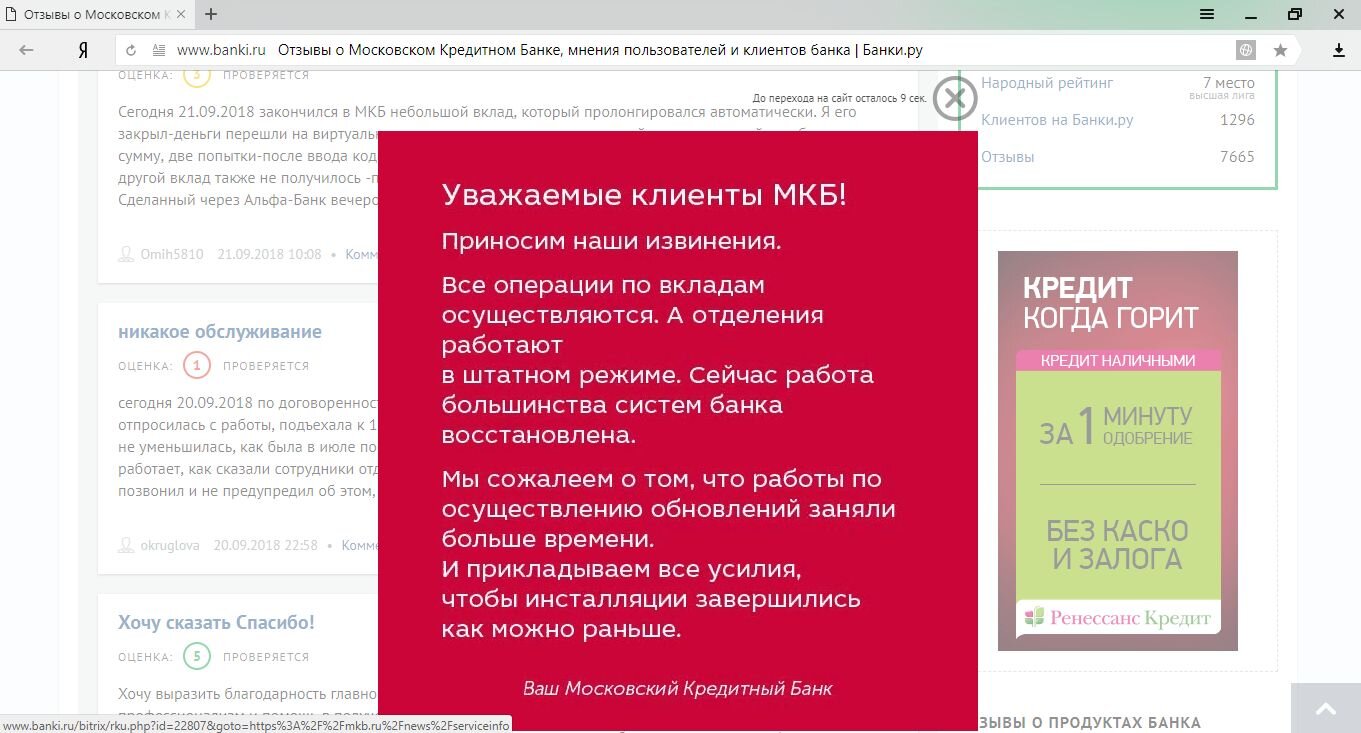The width and height of the screenshot is (1361, 733).
Task: Click user avatar icon beside Omih5810
Action: point(126,254)
